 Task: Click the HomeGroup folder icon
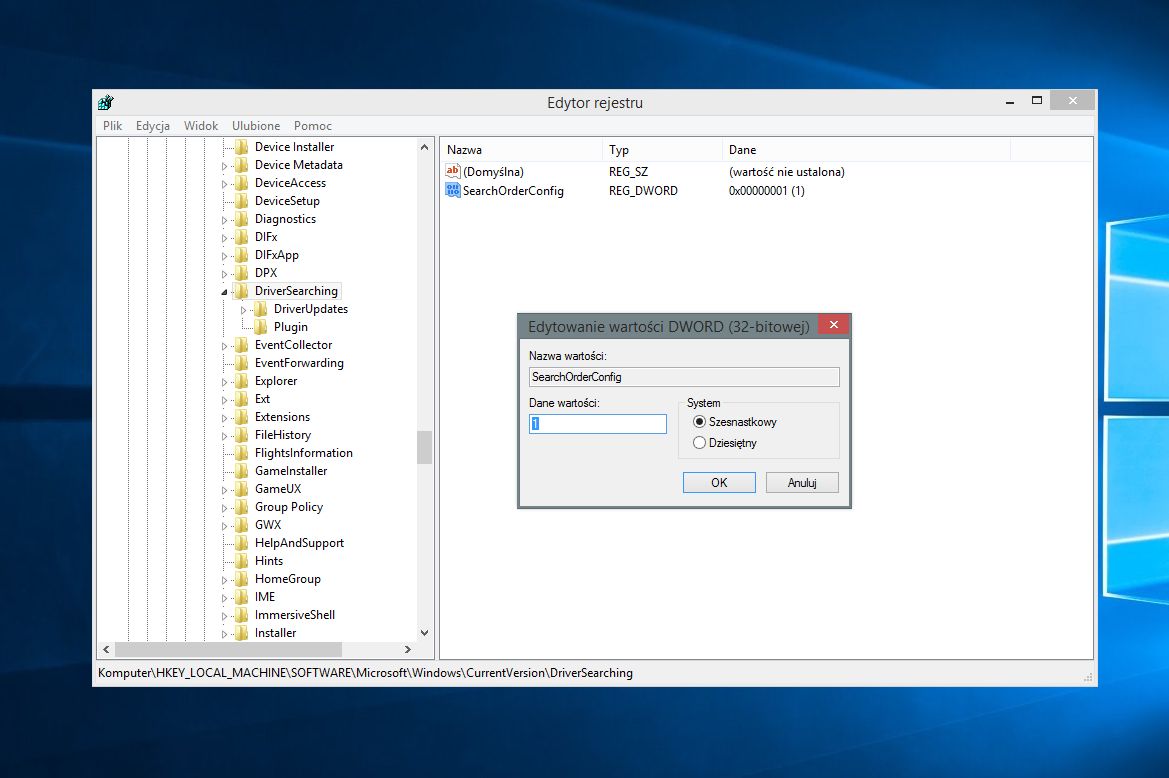(241, 579)
